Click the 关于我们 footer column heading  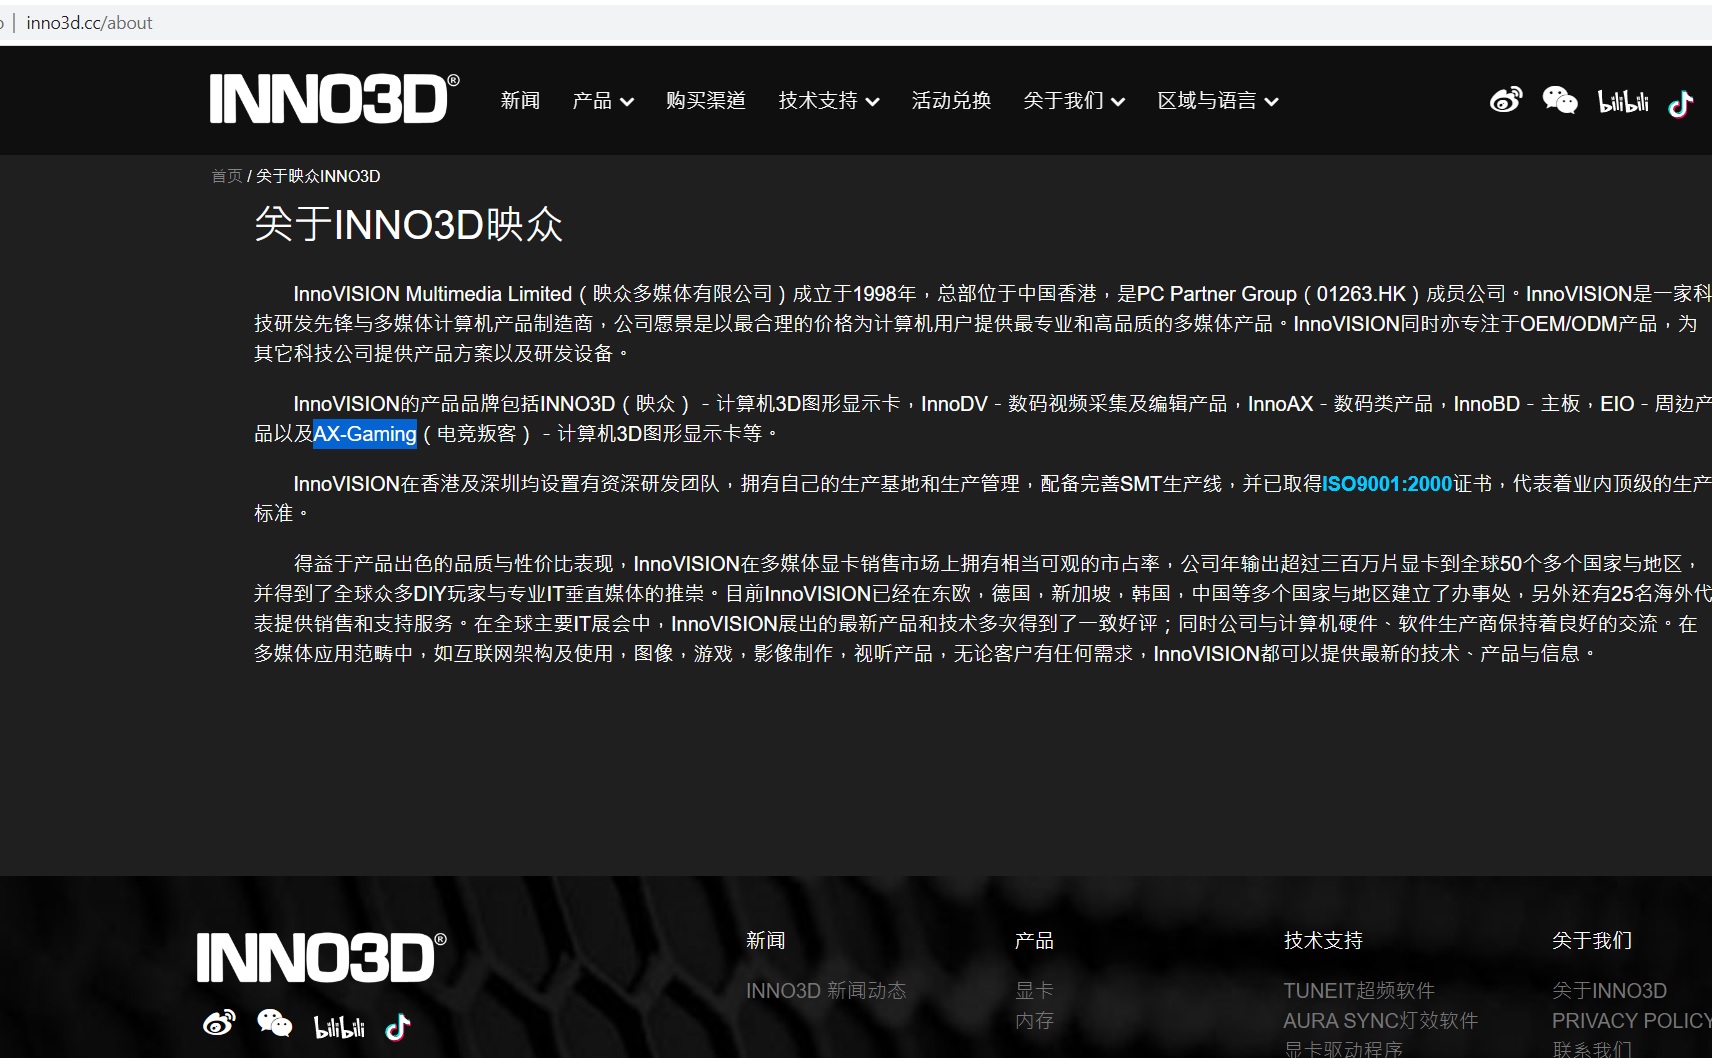1592,940
